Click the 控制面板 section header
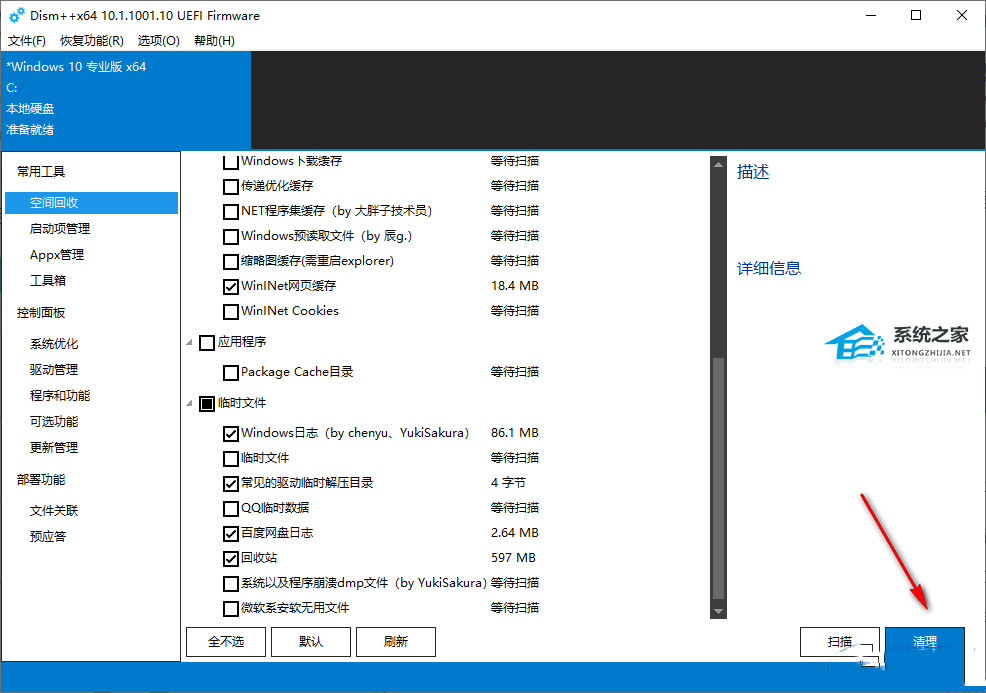This screenshot has height=693, width=986. pyautogui.click(x=41, y=313)
